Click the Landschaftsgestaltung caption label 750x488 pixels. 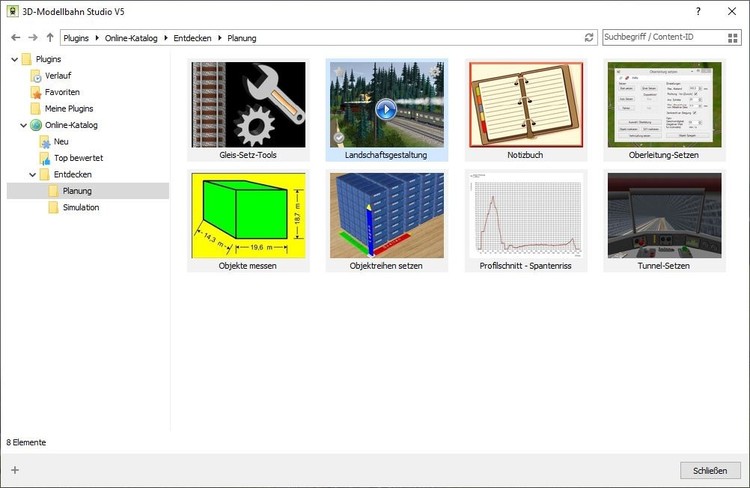[386, 155]
